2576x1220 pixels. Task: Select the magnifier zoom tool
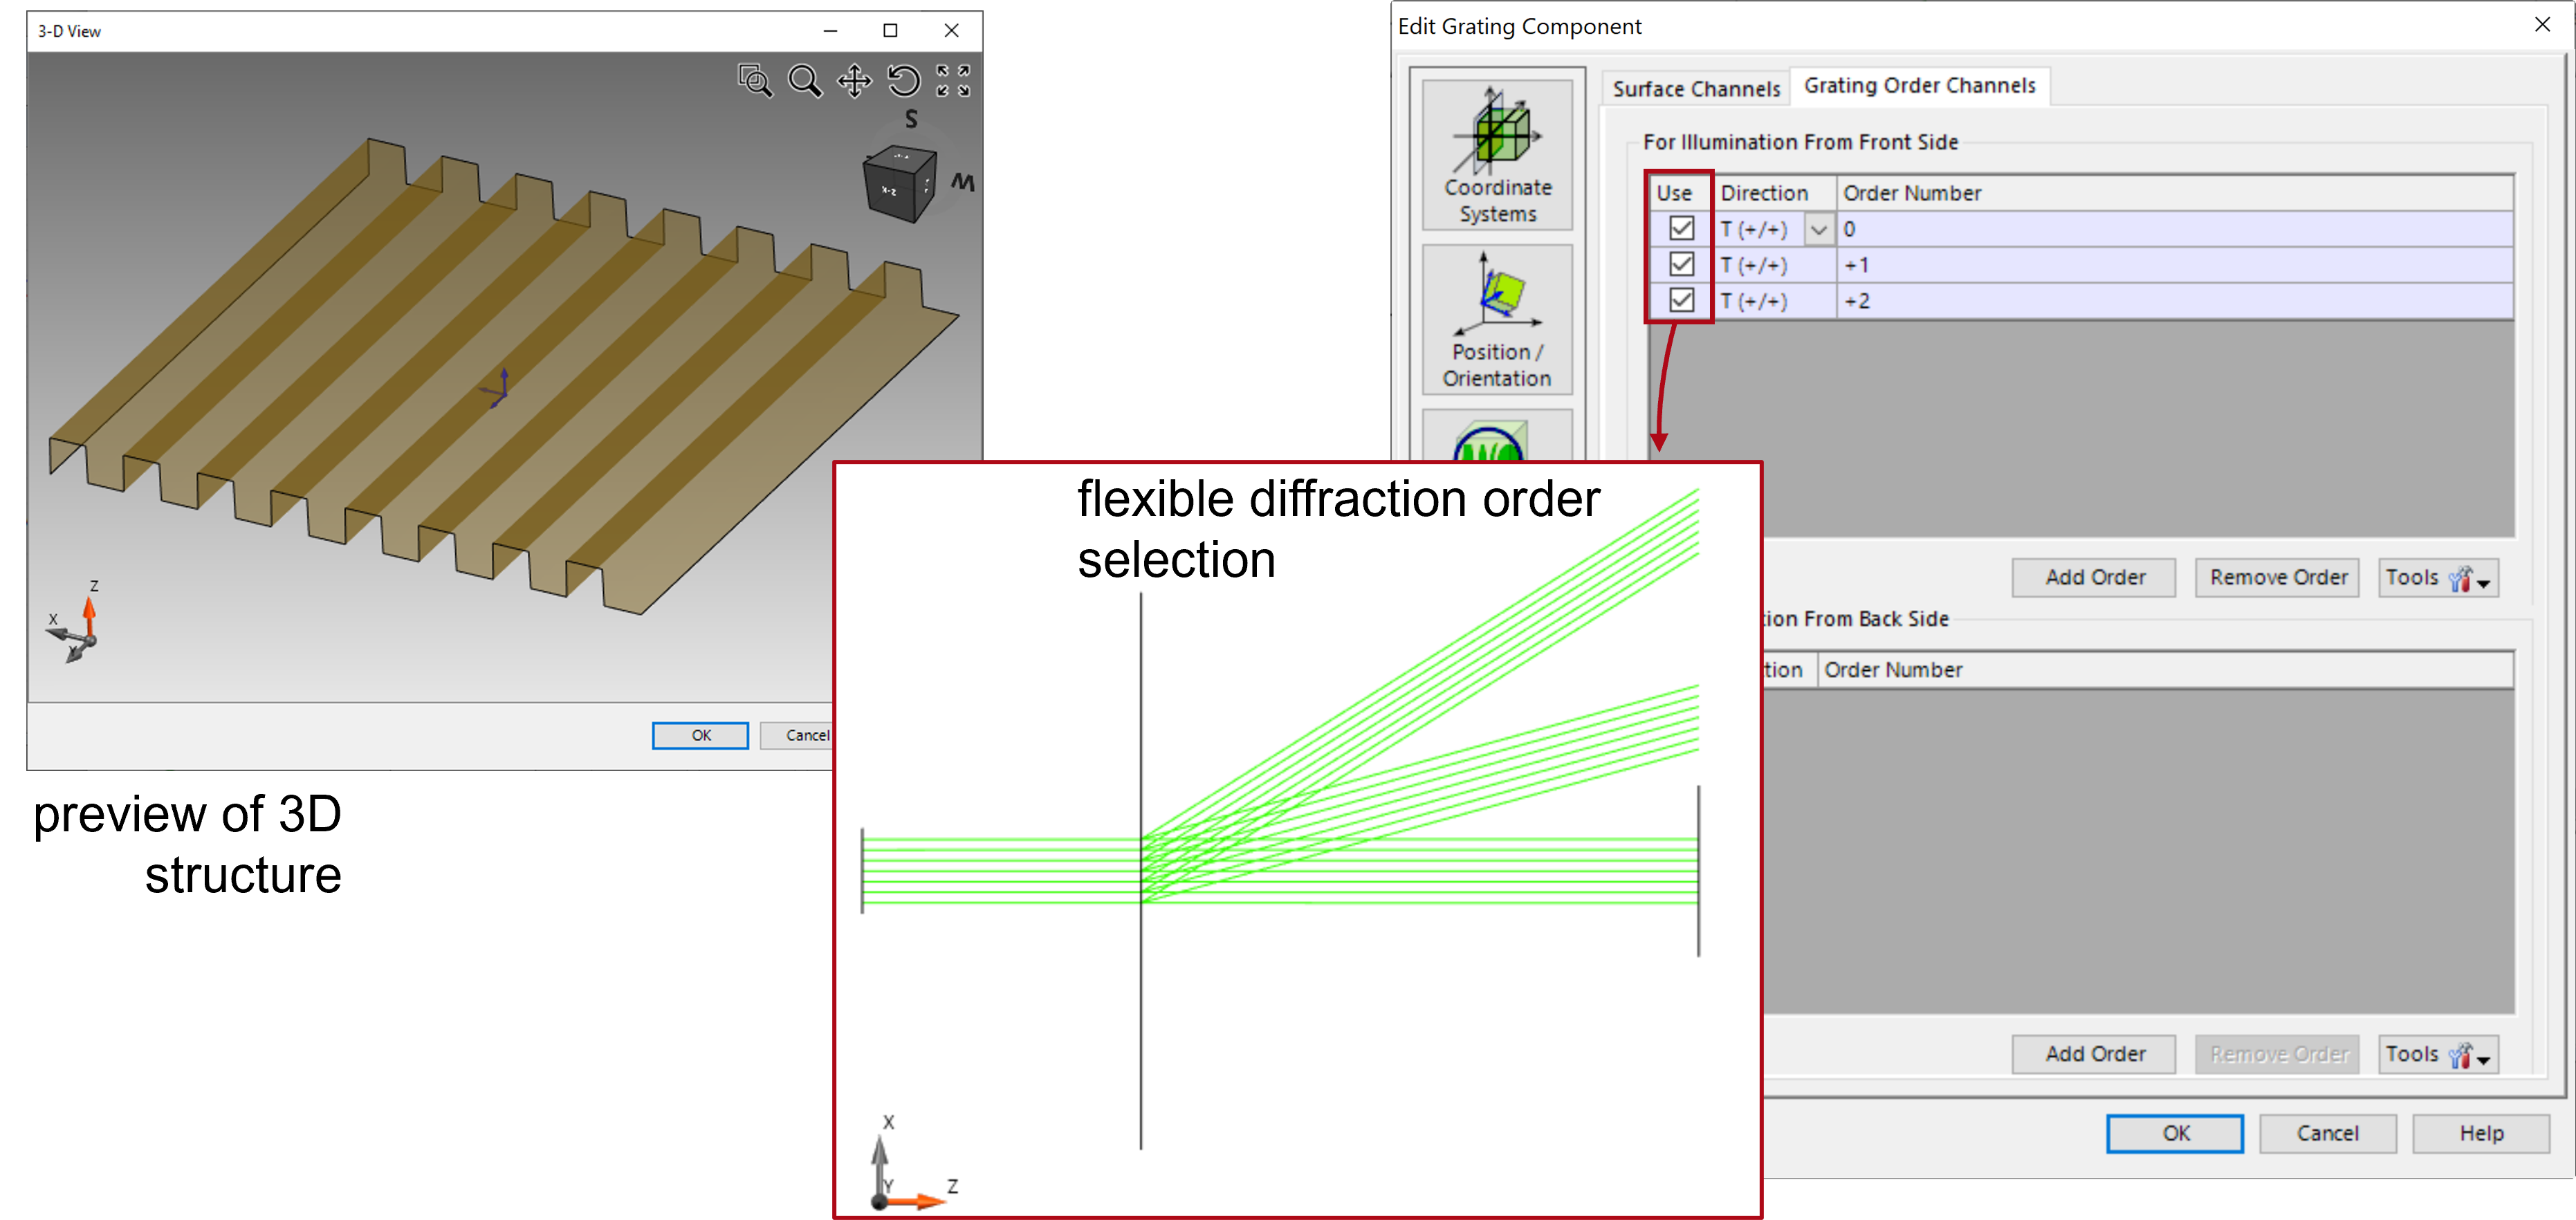tap(804, 80)
